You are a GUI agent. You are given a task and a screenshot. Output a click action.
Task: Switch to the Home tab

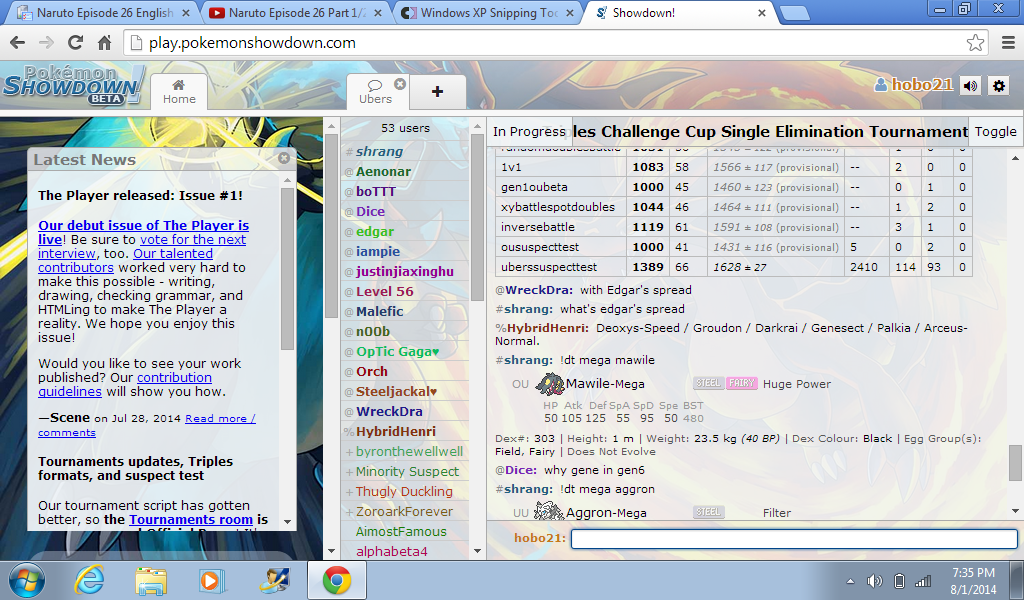[179, 91]
